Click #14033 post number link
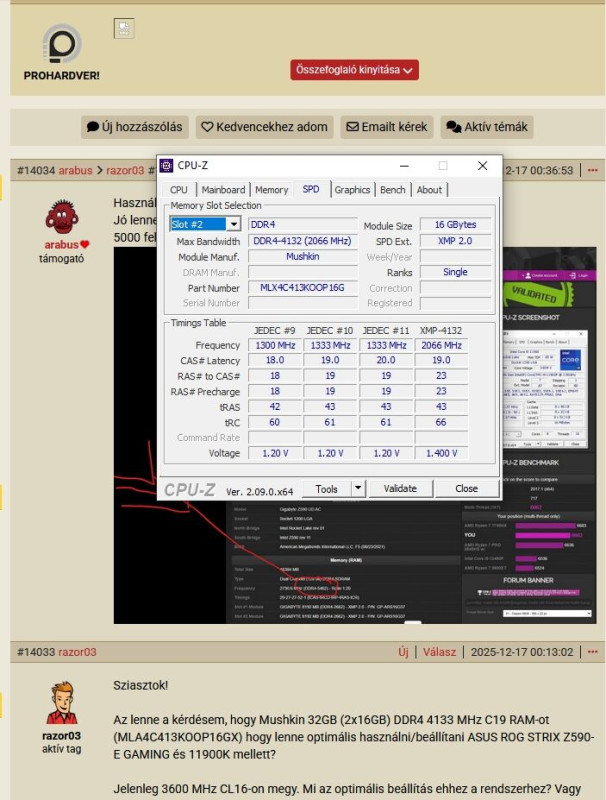 click(x=36, y=652)
